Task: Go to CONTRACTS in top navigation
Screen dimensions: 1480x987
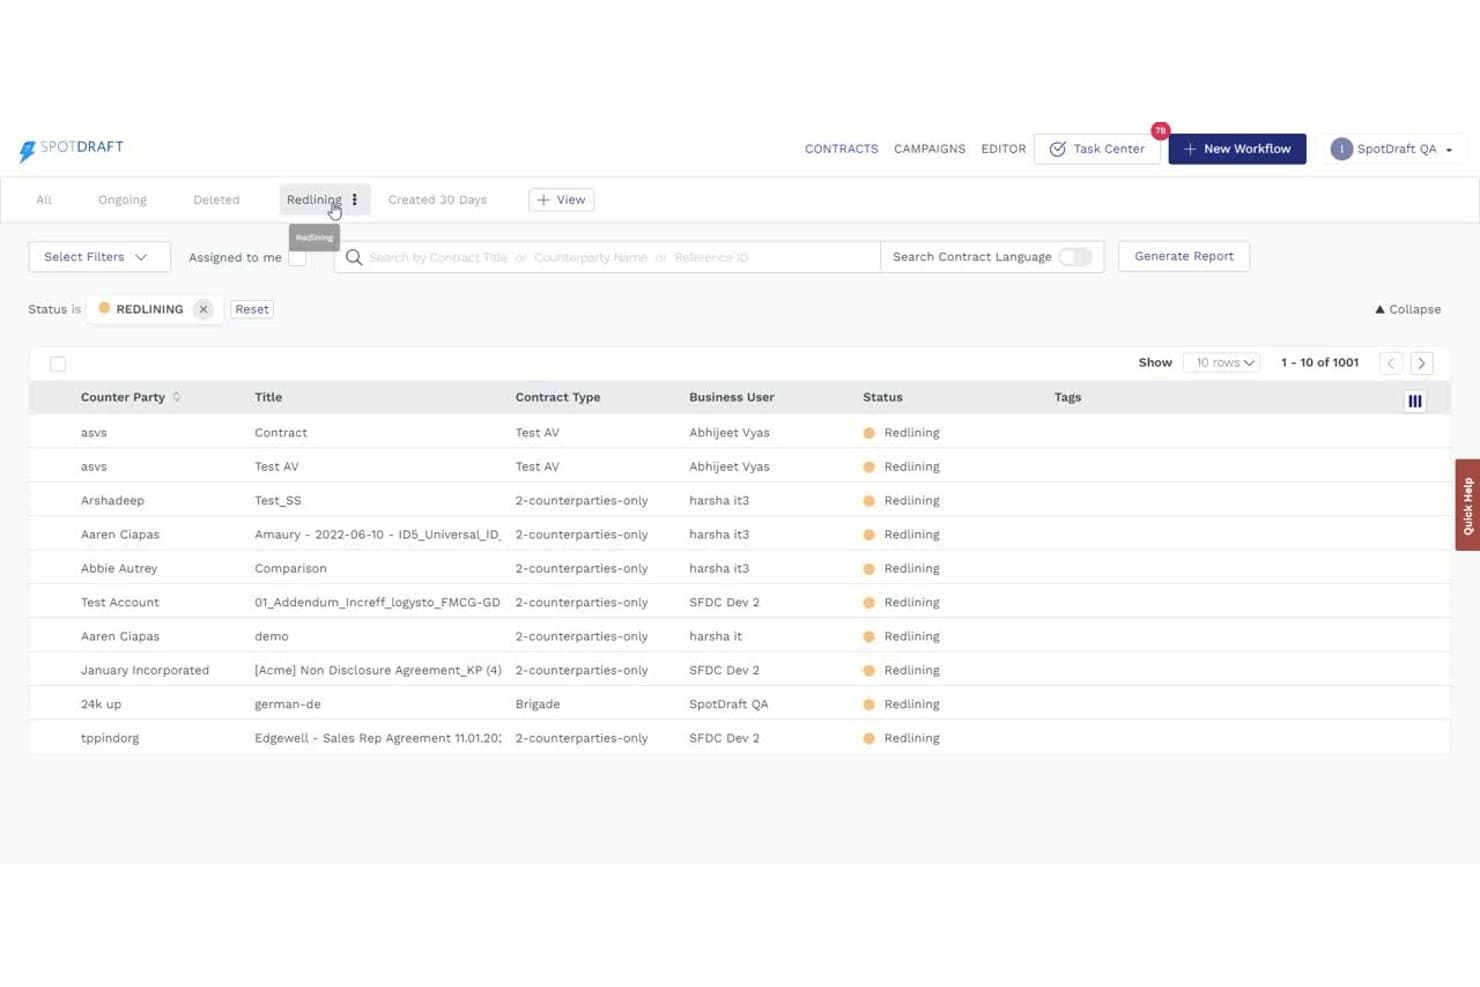Action: (841, 149)
